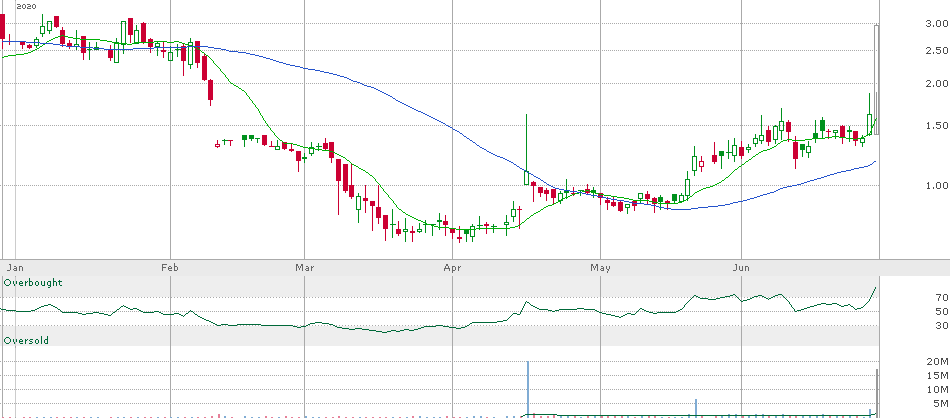Click the 10M volume axis label
The image size is (950, 418).
(940, 390)
